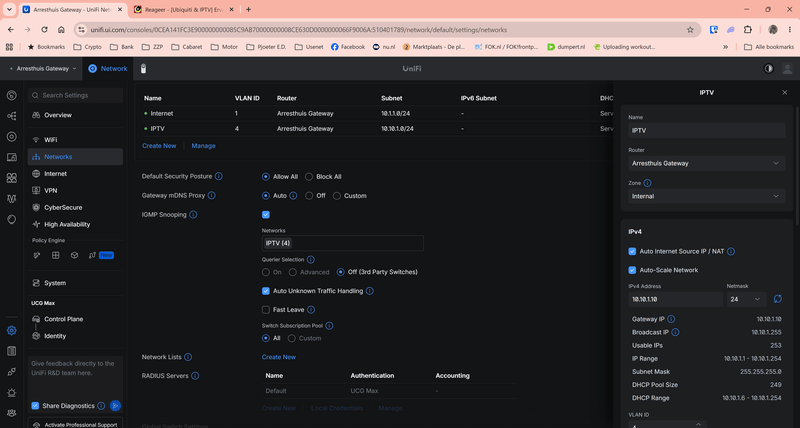Open the Topology icon in left rail

[x=11, y=116]
